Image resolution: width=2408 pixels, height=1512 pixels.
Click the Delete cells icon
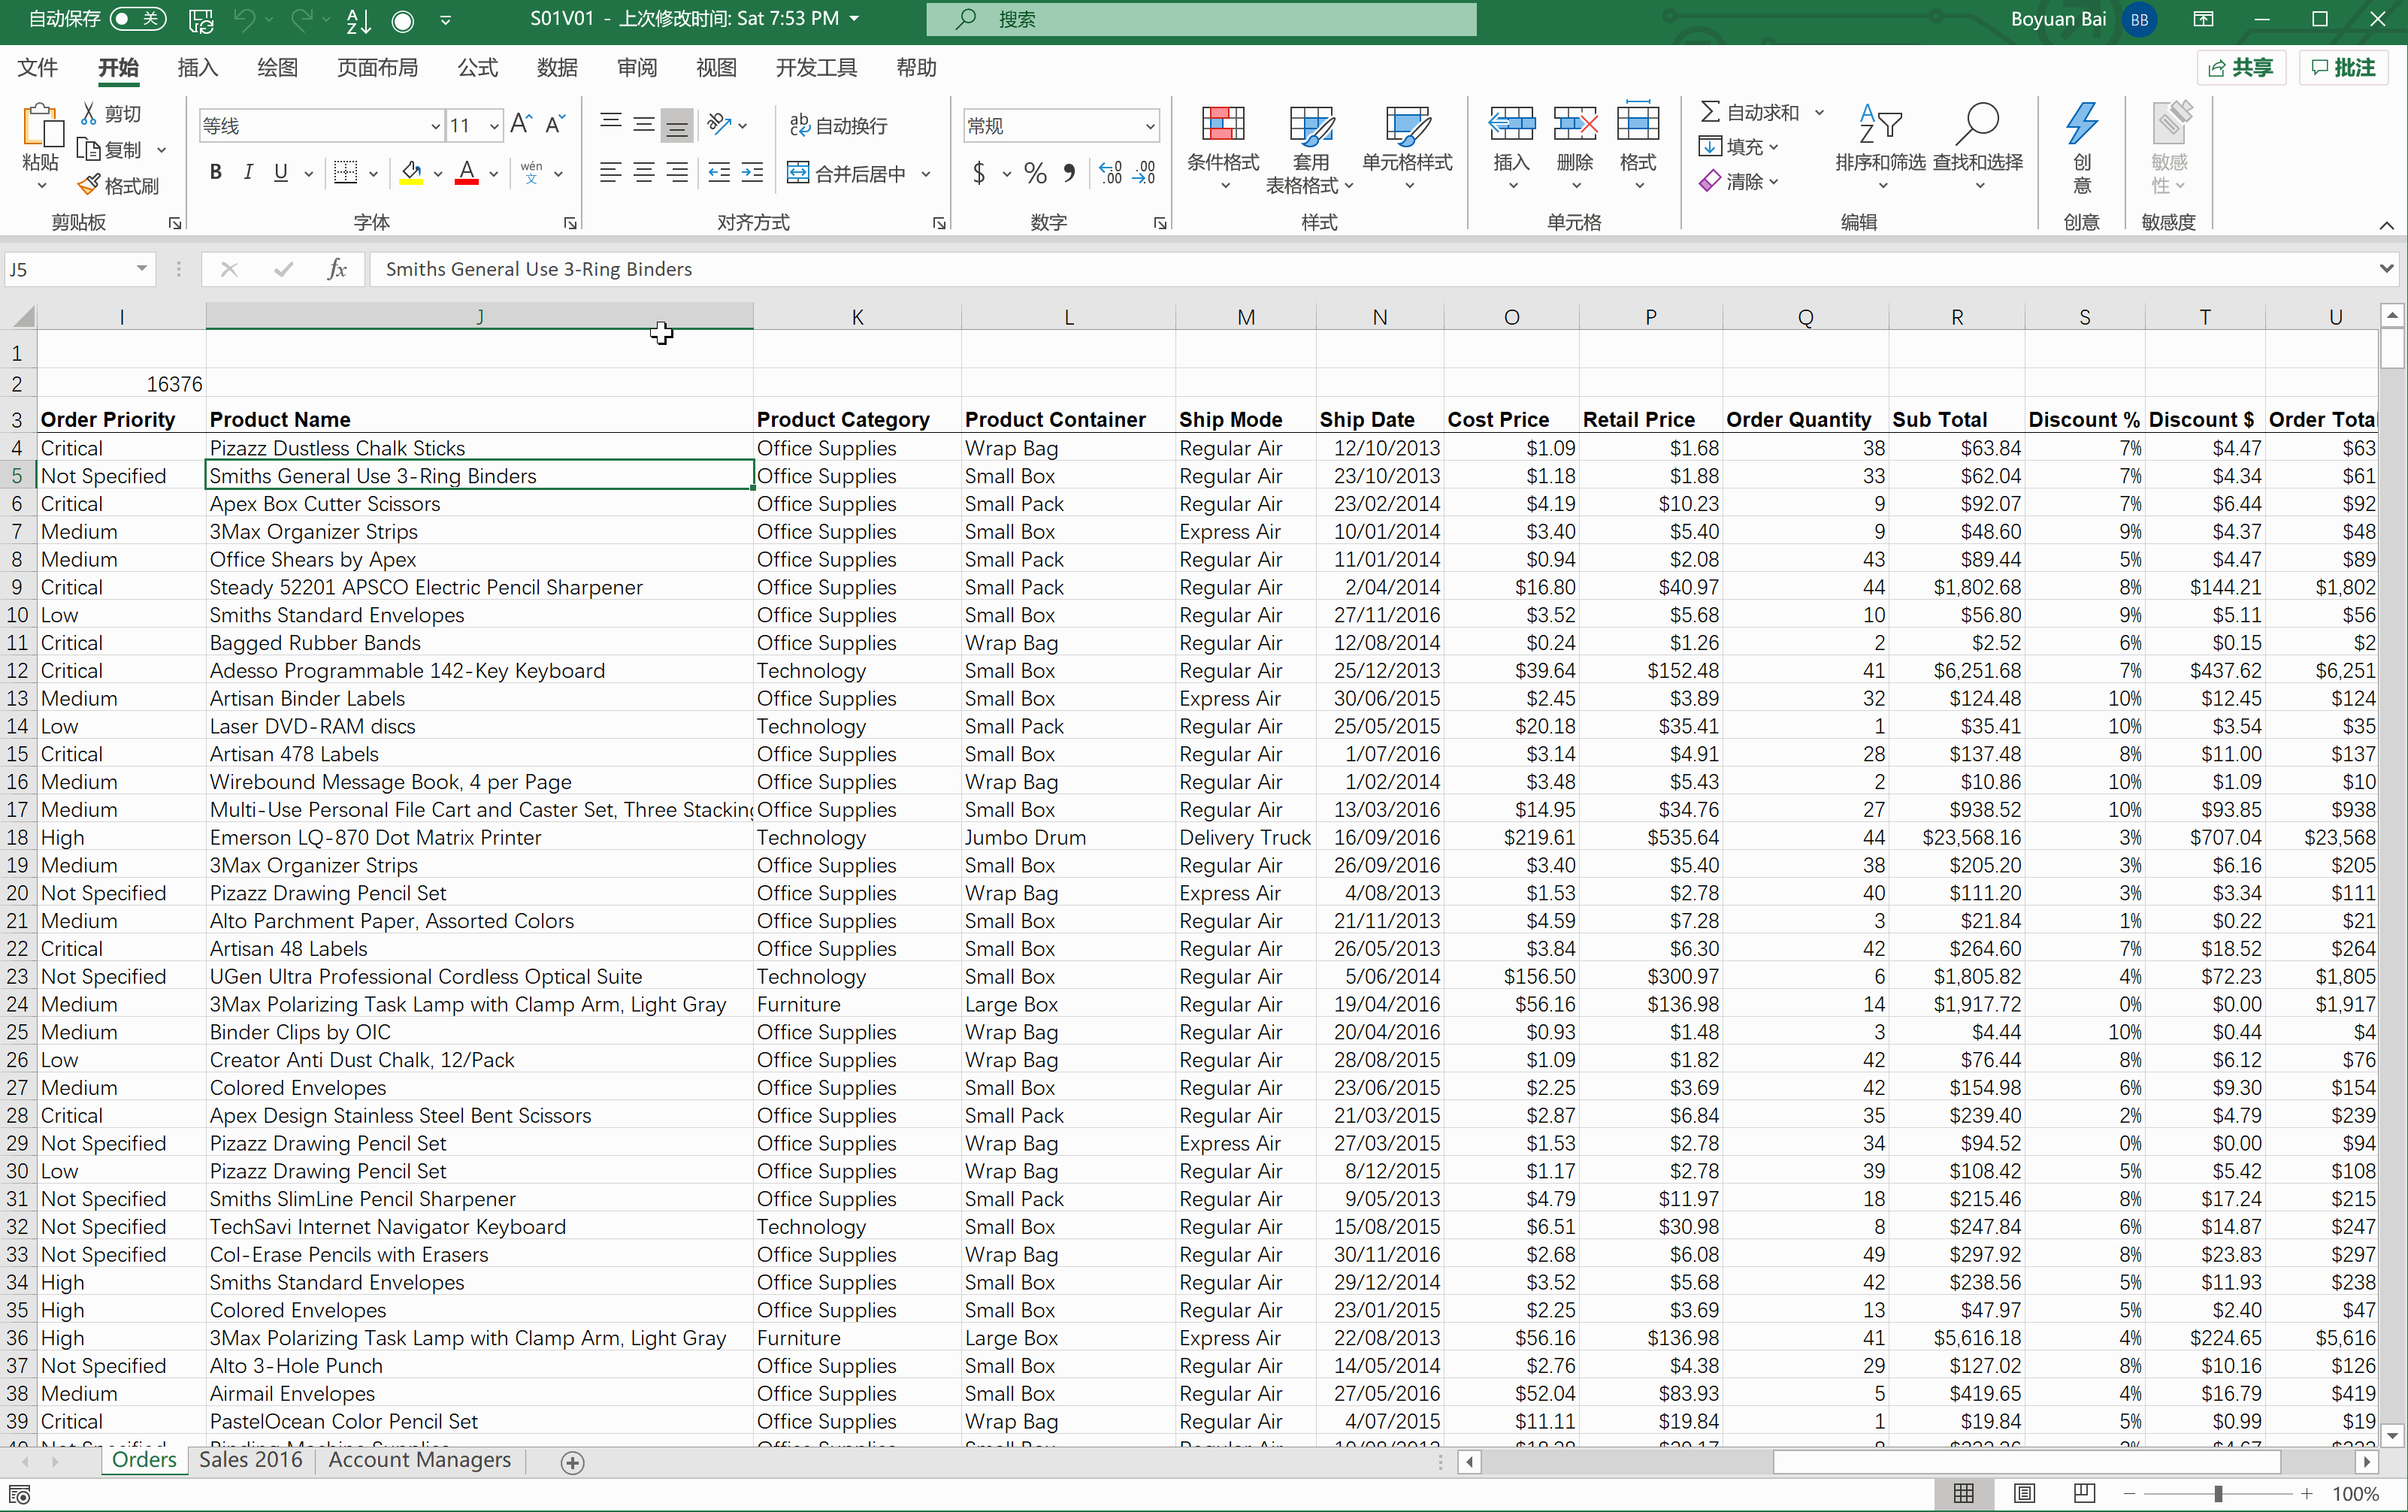(1575, 124)
